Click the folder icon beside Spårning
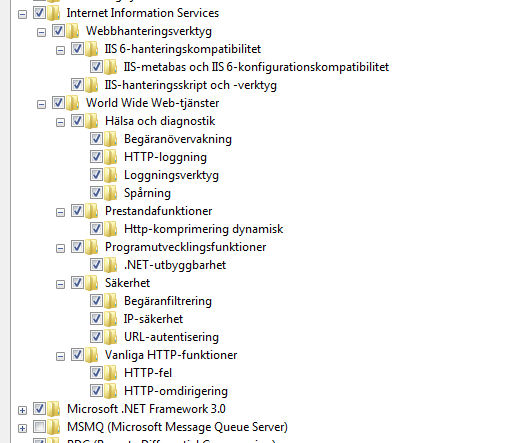Viewport: 508px width, 443px height. pyautogui.click(x=110, y=193)
